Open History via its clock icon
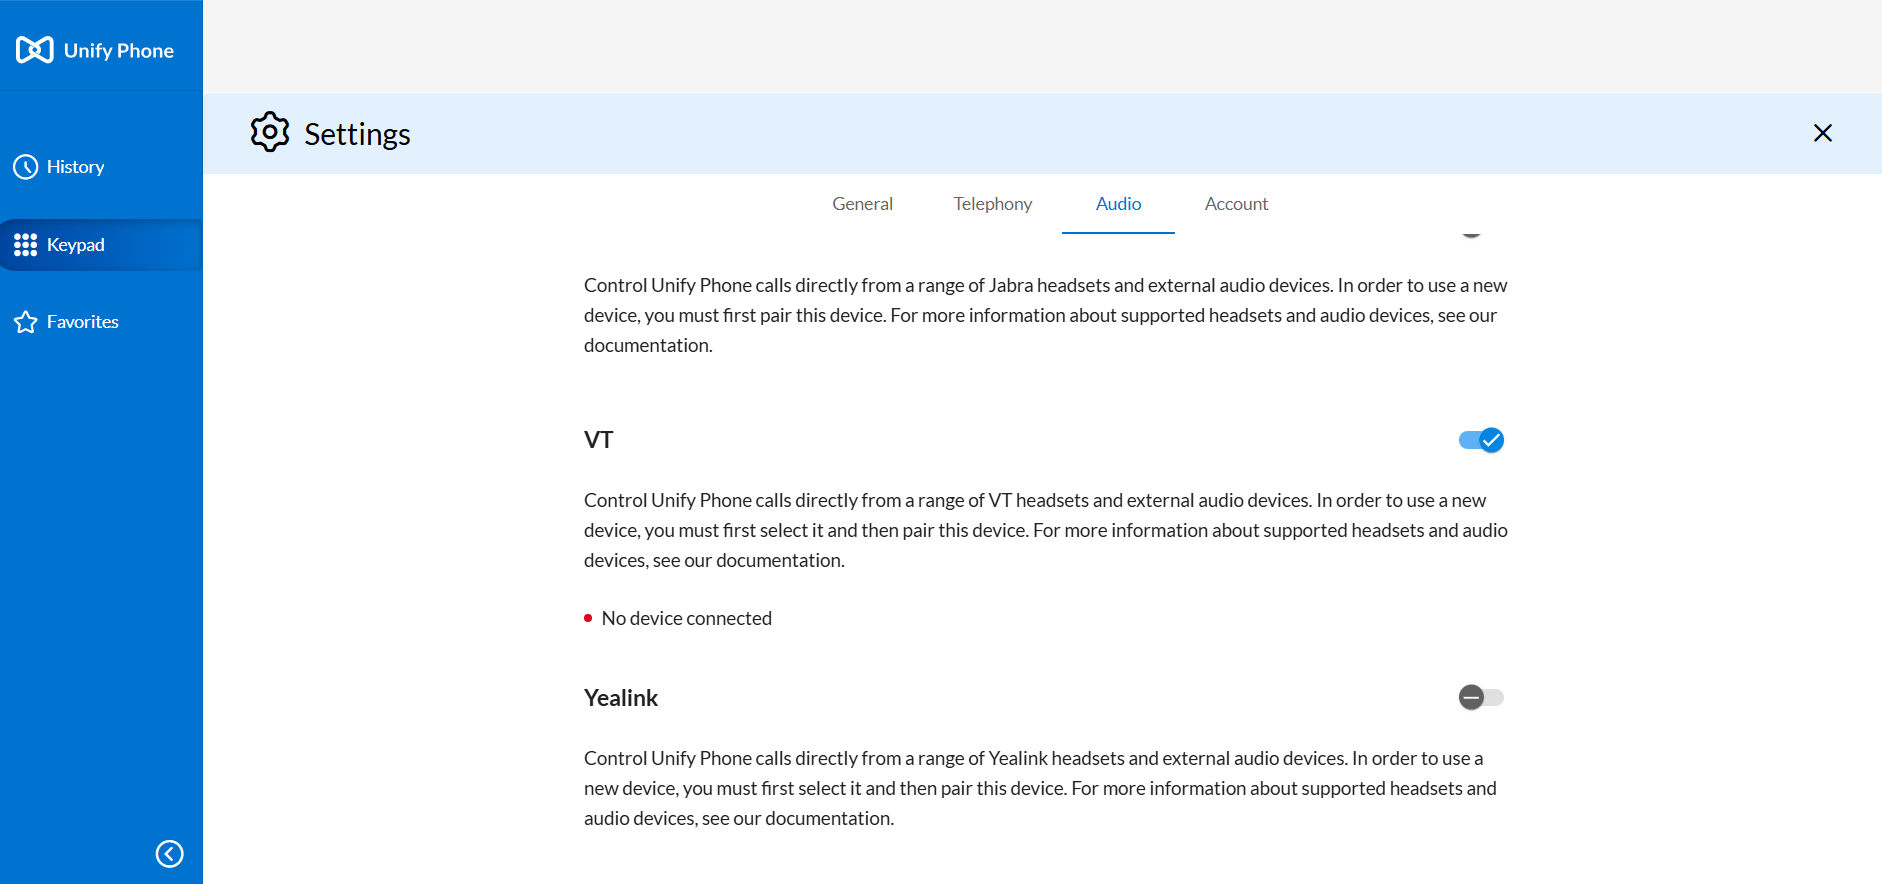This screenshot has height=884, width=1882. 26,167
